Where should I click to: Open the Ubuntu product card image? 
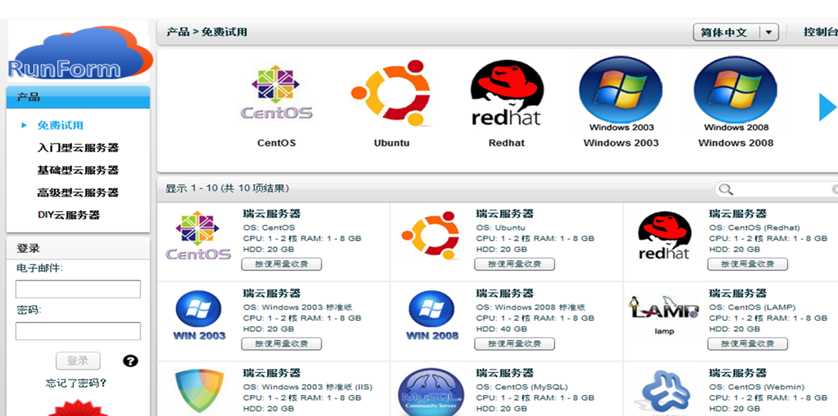click(431, 235)
